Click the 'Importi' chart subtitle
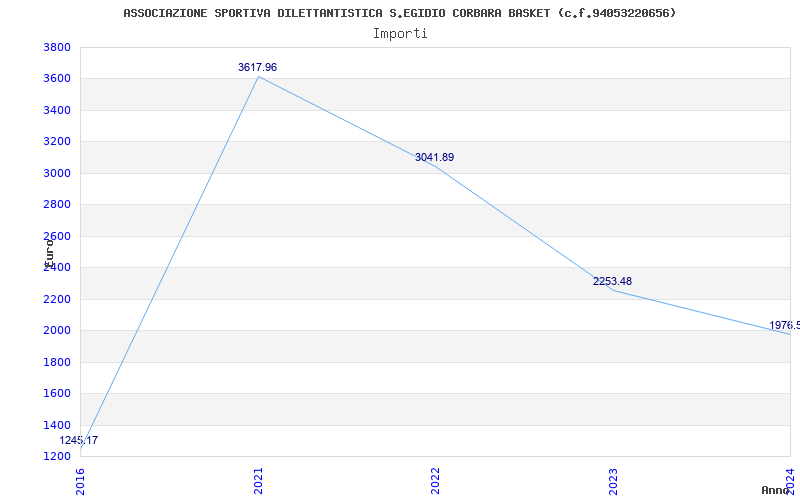This screenshot has height=500, width=800. click(400, 34)
